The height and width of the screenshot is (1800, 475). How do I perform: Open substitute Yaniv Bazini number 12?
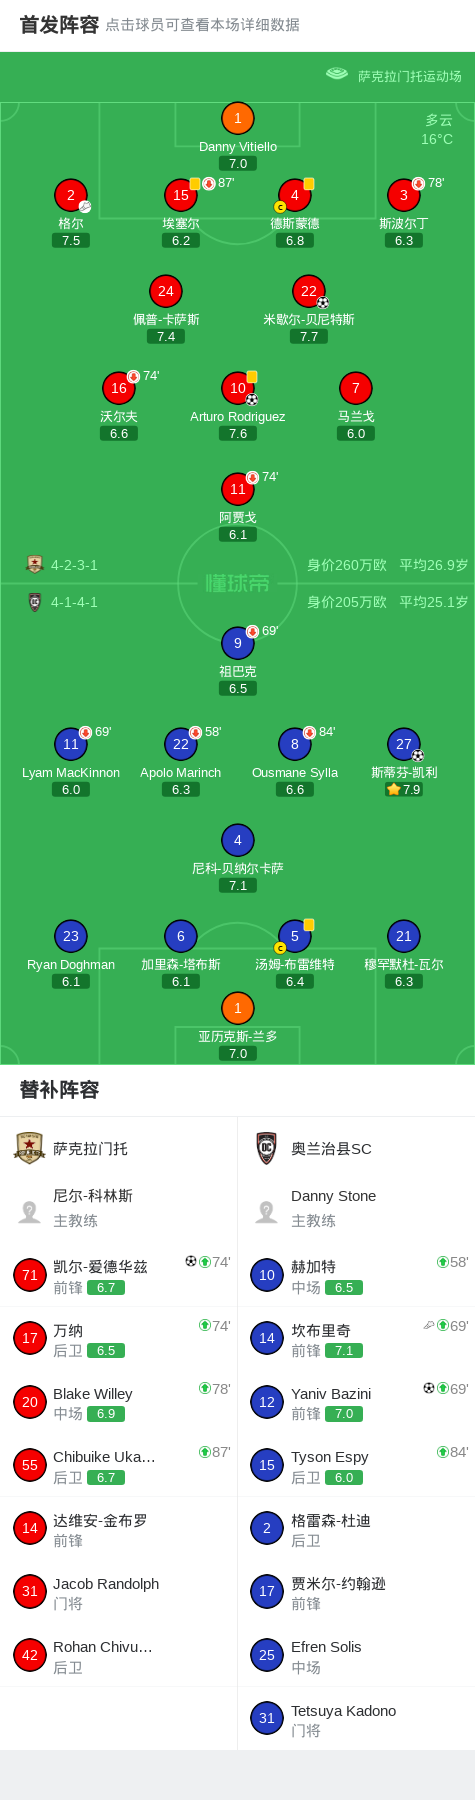(356, 1402)
